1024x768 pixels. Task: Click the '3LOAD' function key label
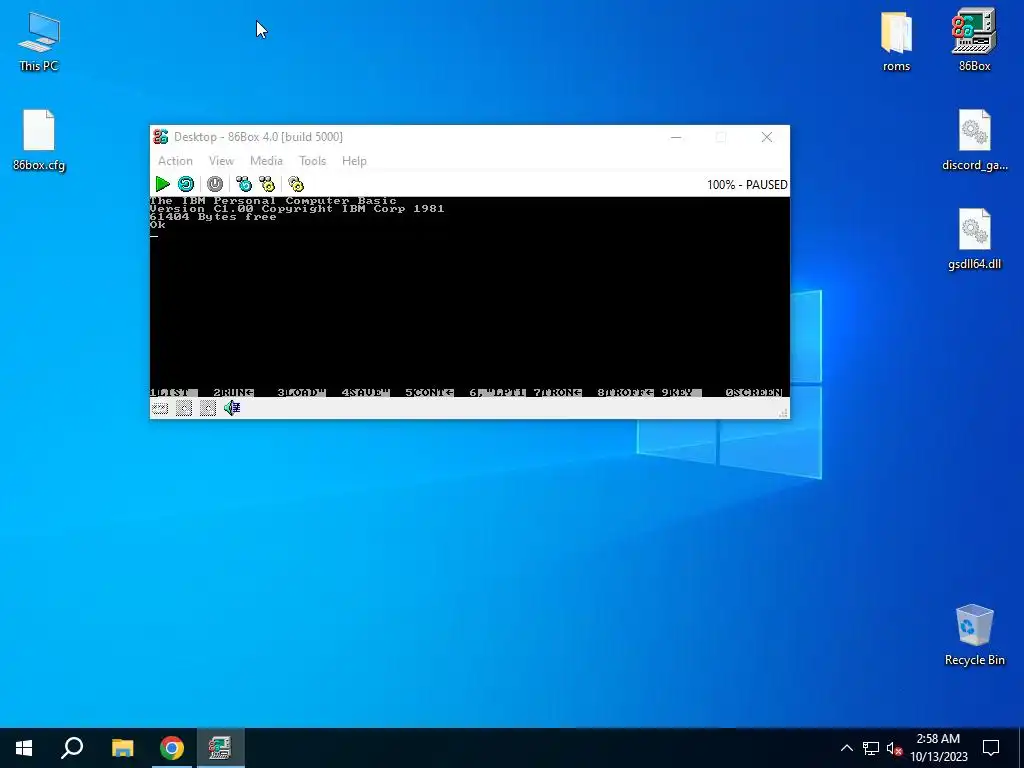(301, 392)
